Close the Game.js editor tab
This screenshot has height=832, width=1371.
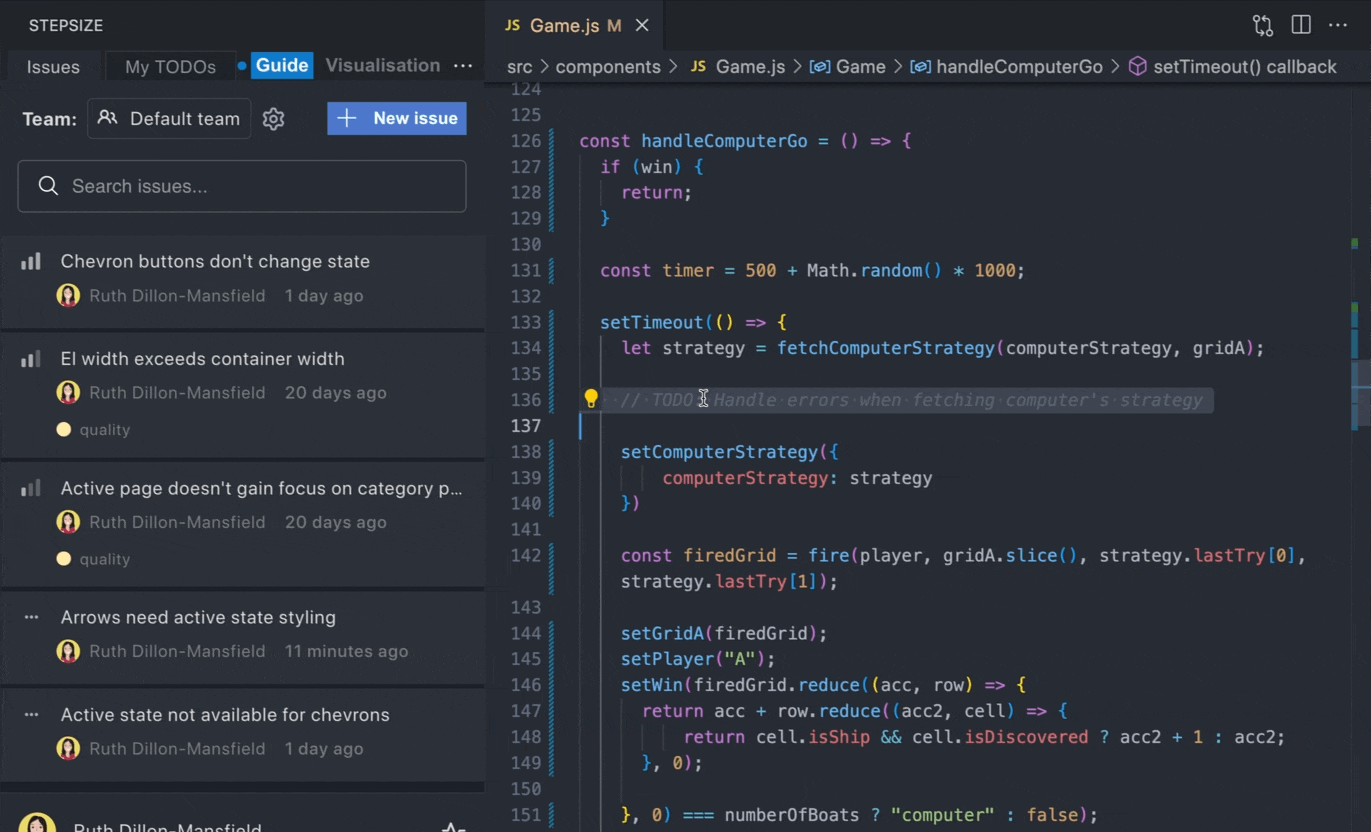[642, 25]
